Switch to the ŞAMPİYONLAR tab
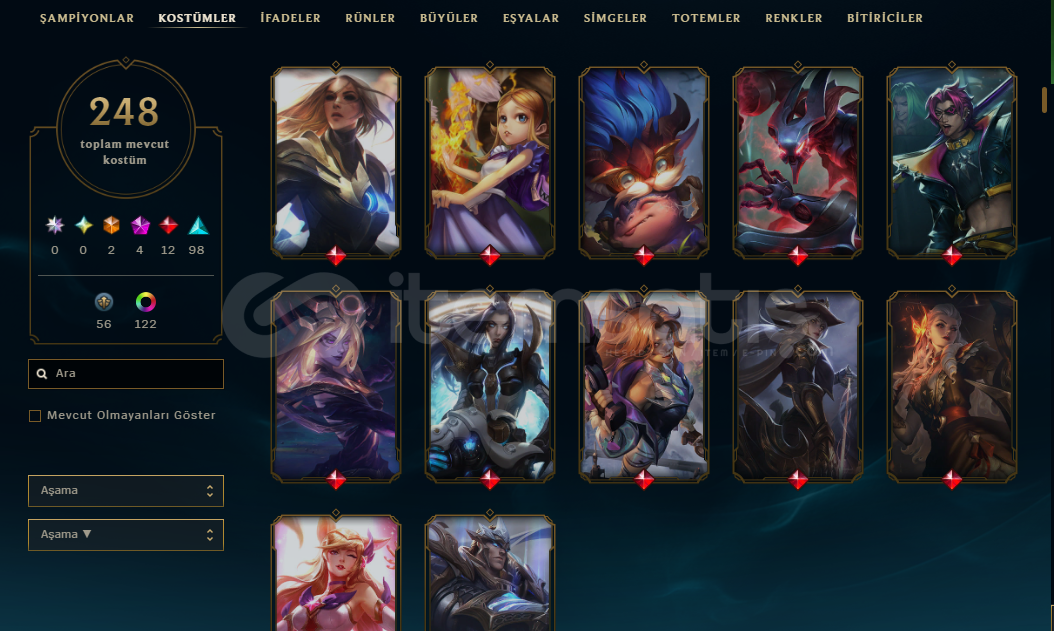 [87, 18]
